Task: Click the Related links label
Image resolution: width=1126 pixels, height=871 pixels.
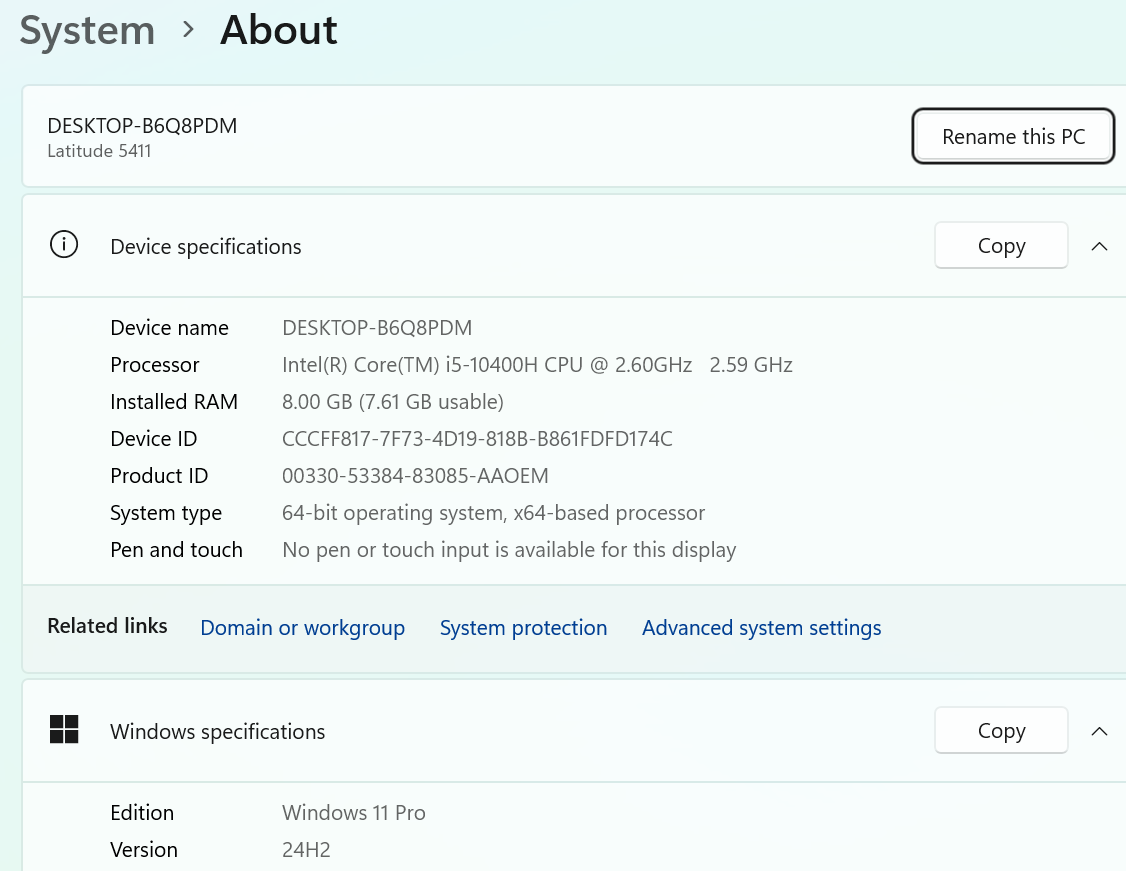Action: pyautogui.click(x=107, y=626)
